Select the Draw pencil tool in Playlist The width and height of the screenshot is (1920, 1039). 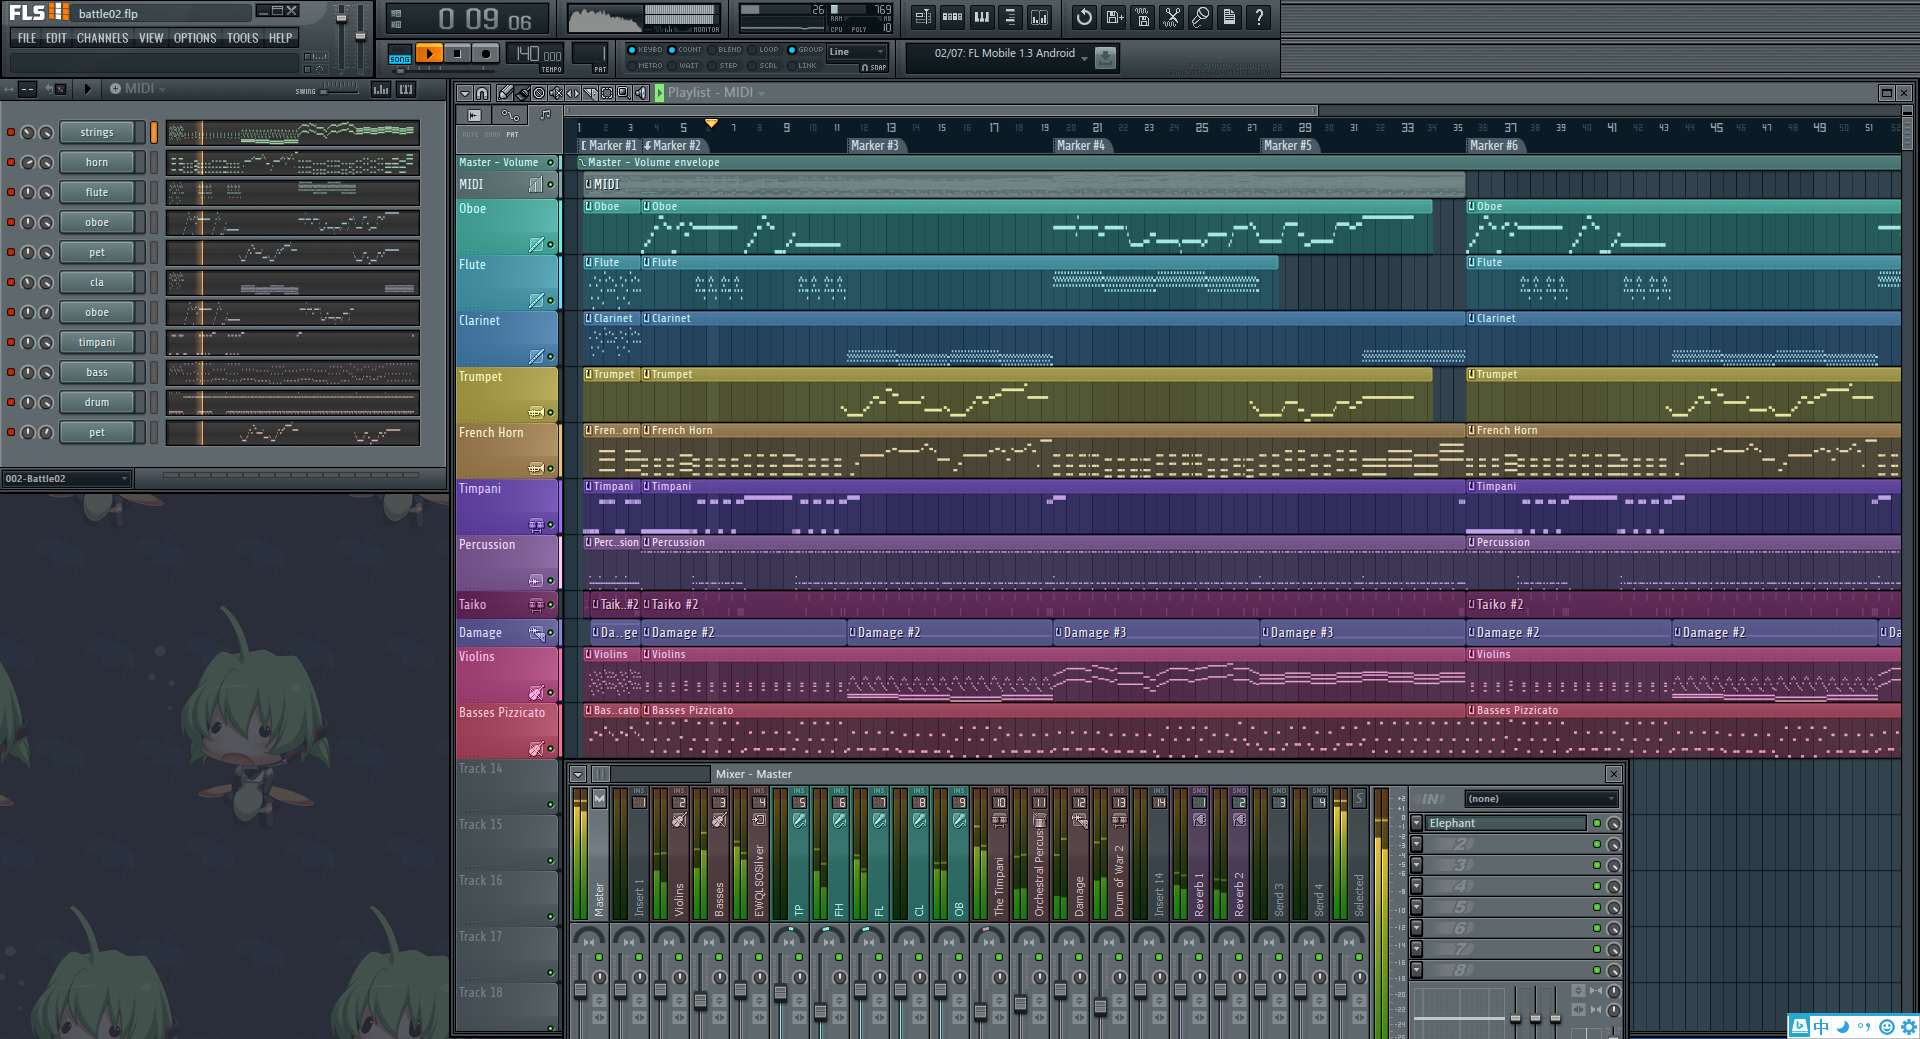[x=506, y=93]
